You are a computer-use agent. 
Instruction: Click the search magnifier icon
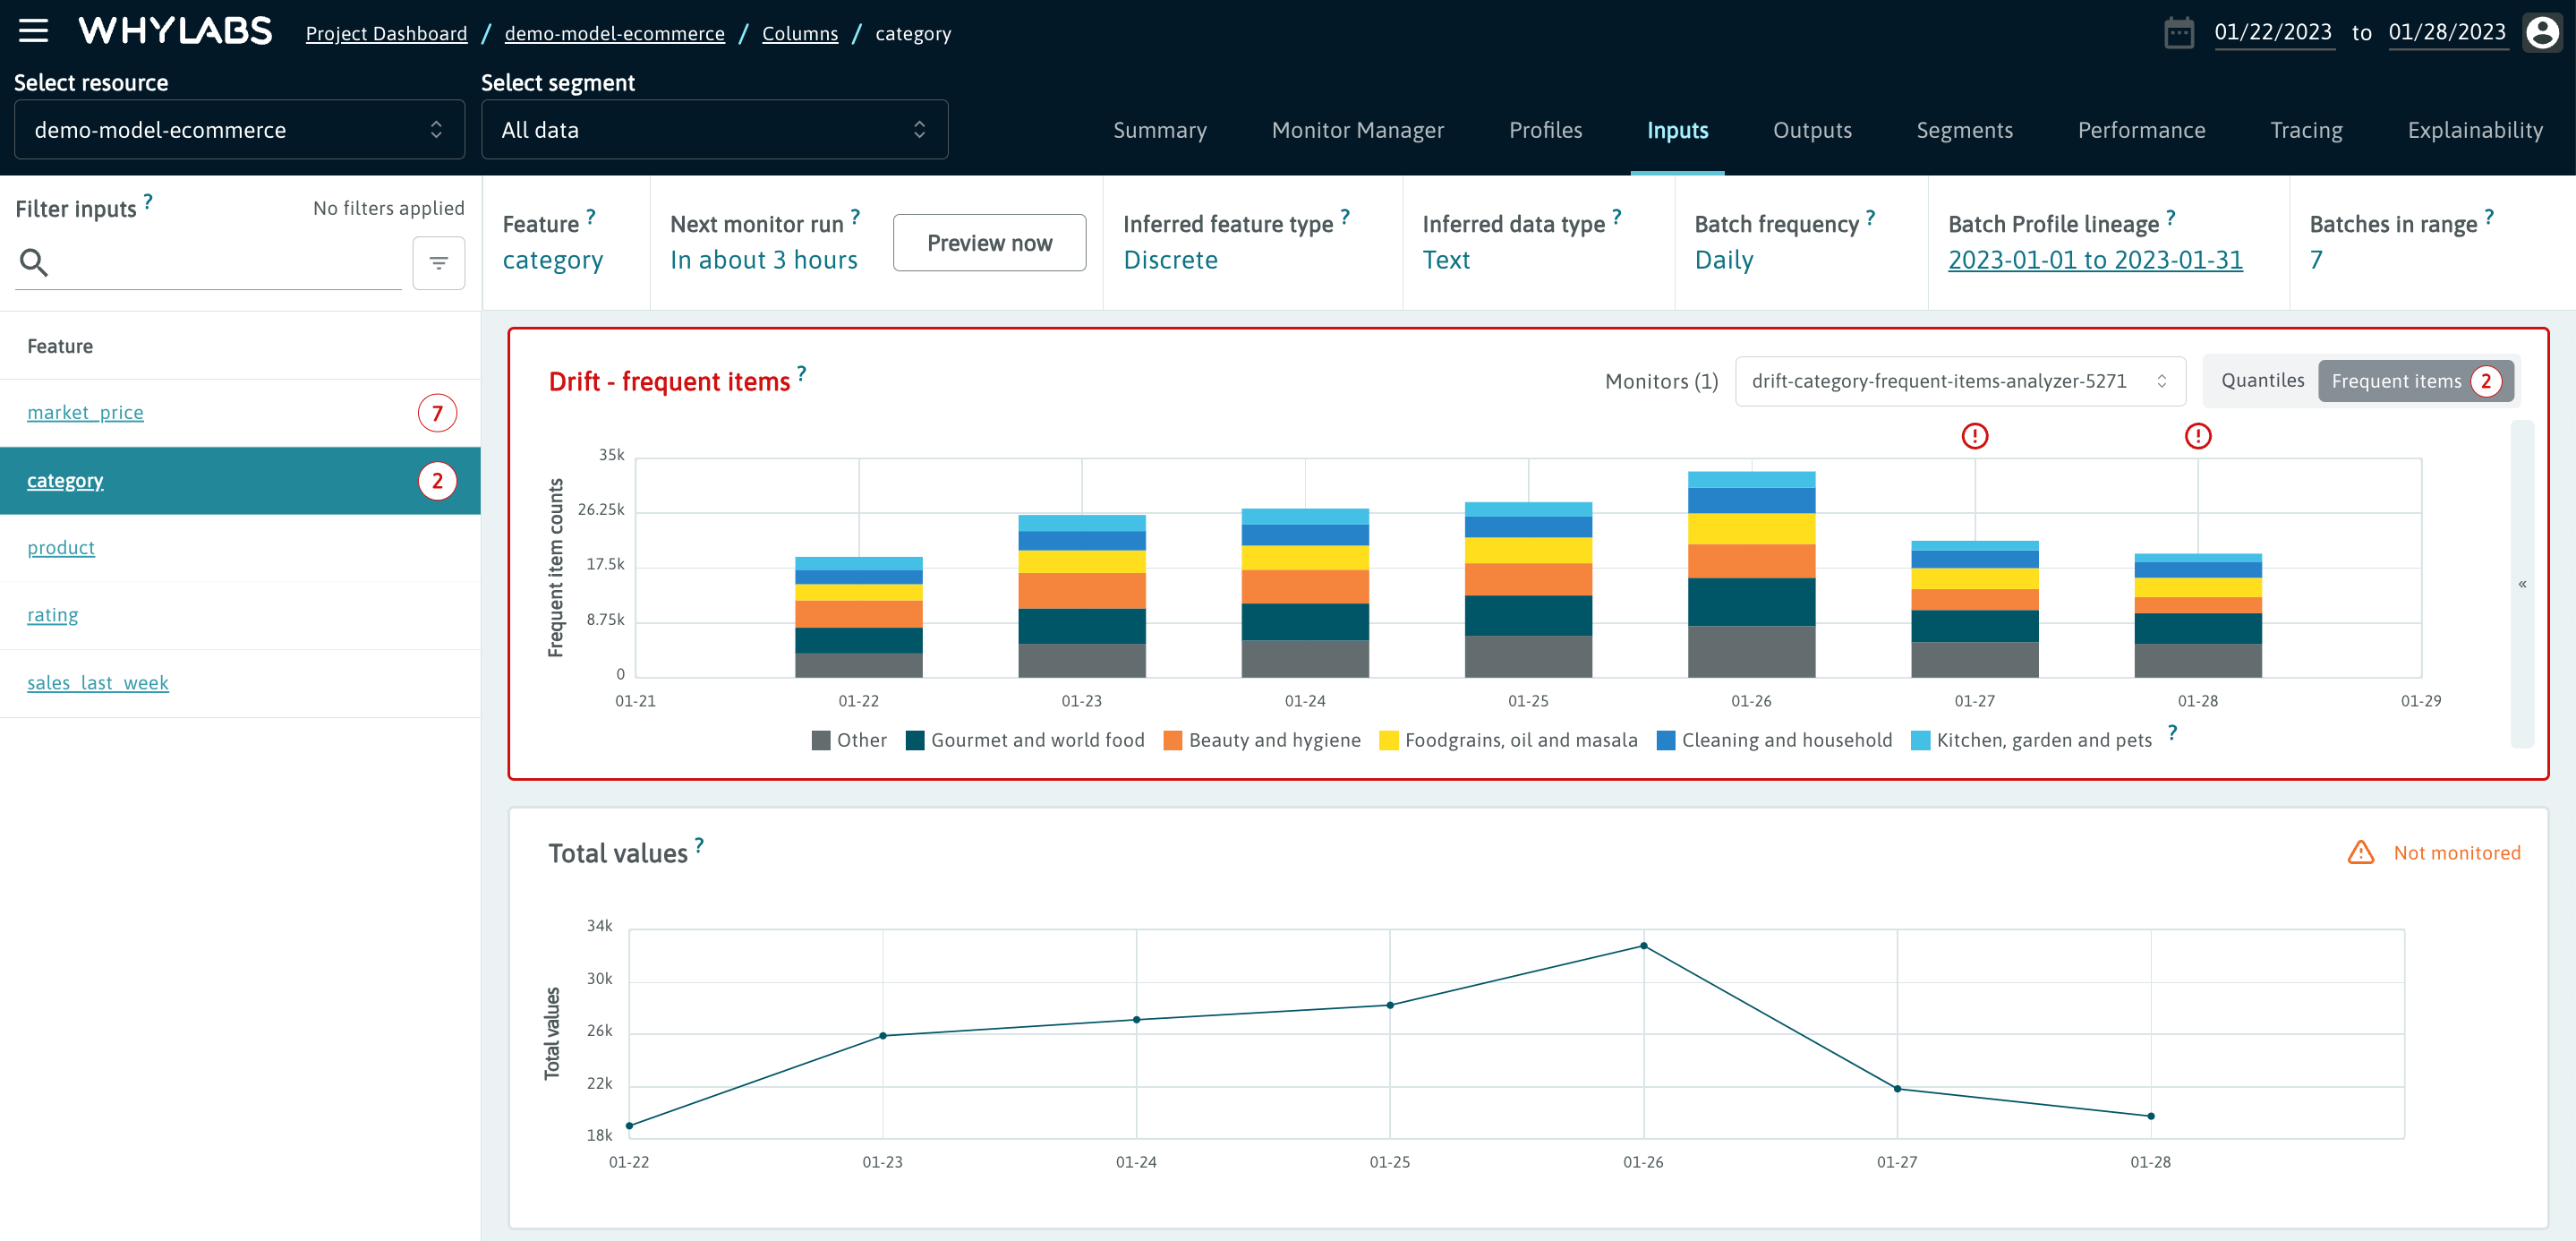pos(34,263)
